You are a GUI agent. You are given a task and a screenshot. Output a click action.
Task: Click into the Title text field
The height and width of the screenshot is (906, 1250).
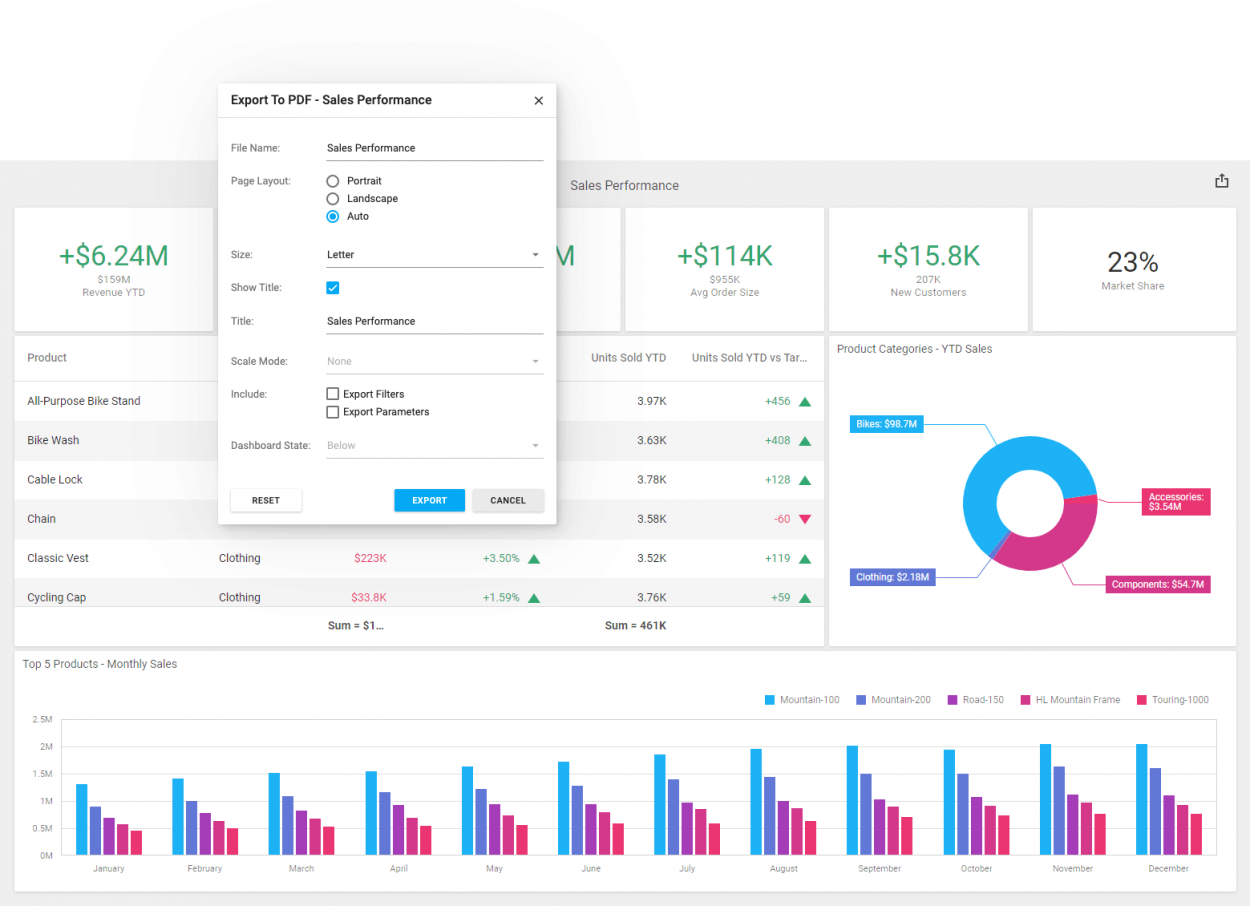434,320
